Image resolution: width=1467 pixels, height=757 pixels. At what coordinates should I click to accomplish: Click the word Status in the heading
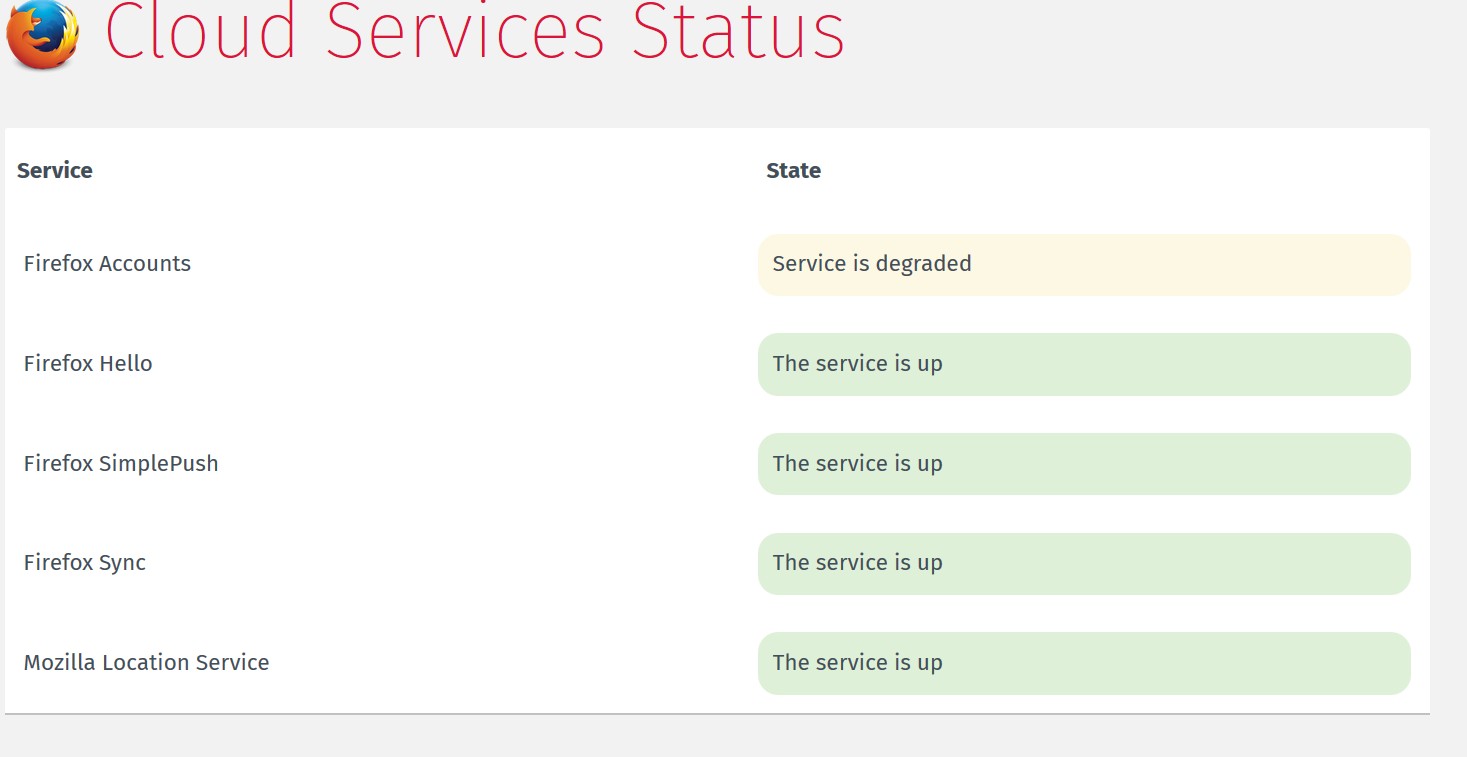[x=738, y=32]
